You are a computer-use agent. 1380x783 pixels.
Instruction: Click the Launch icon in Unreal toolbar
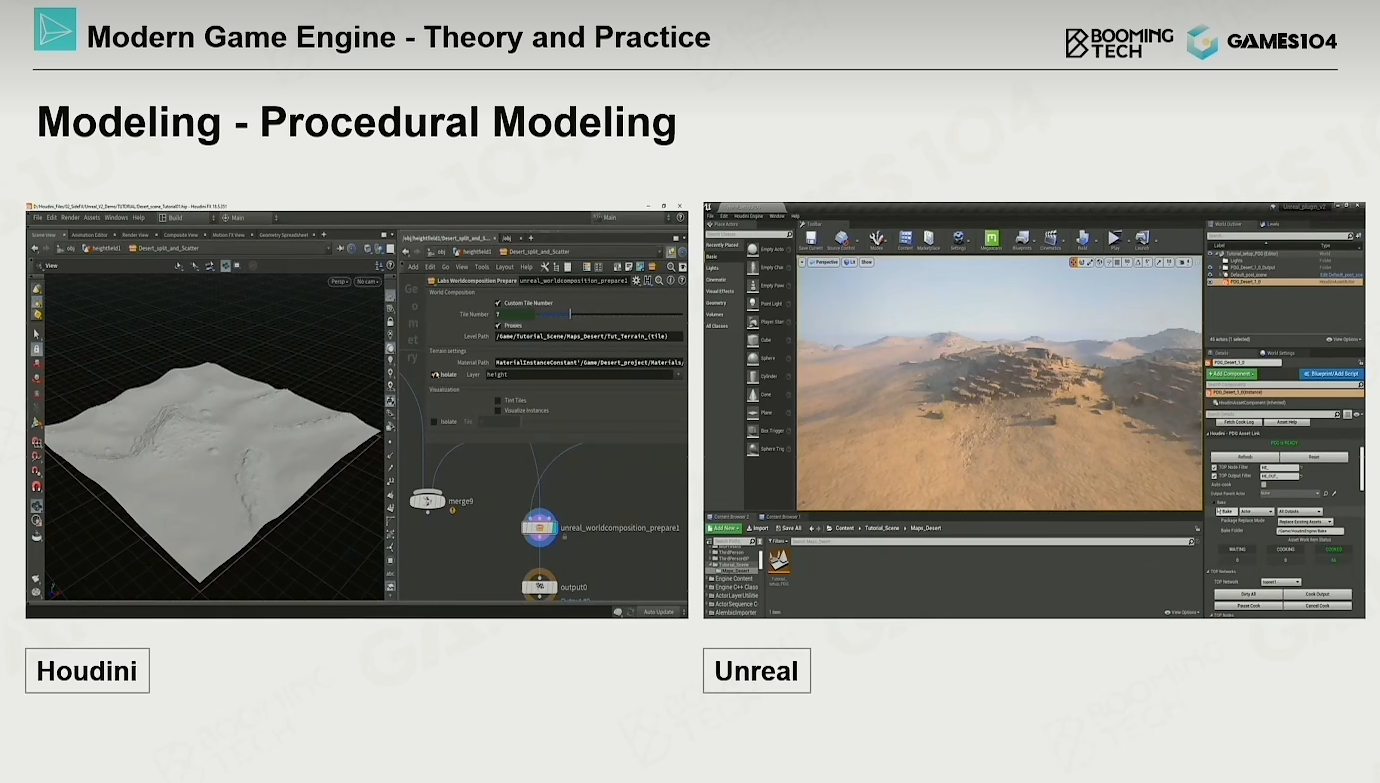click(1142, 238)
